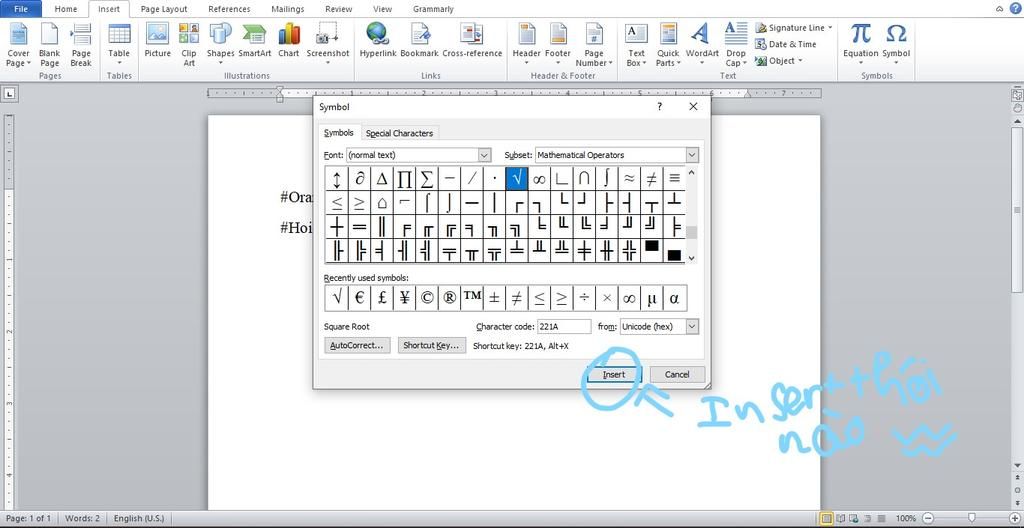
Task: Expand the Signature Line dropdown arrow
Action: tap(830, 27)
